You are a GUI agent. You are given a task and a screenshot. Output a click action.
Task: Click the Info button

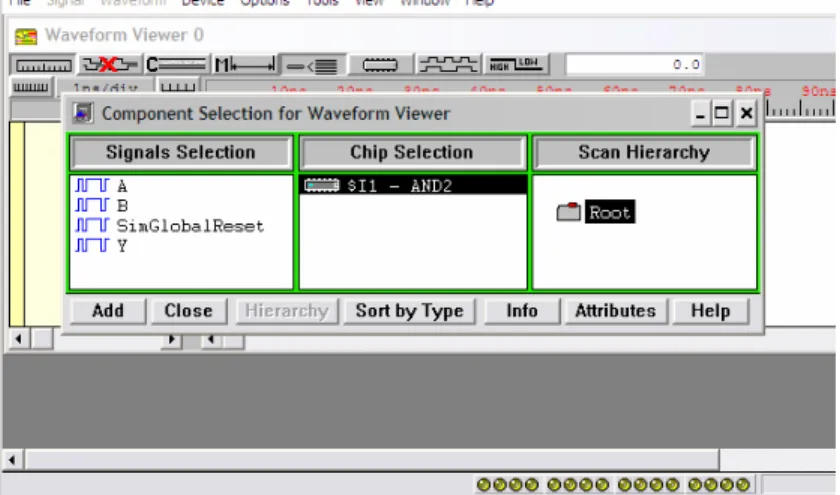522,311
